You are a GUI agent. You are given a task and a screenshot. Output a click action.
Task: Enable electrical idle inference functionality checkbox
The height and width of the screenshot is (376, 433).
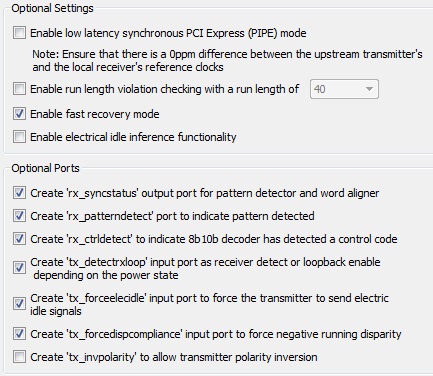(19, 137)
